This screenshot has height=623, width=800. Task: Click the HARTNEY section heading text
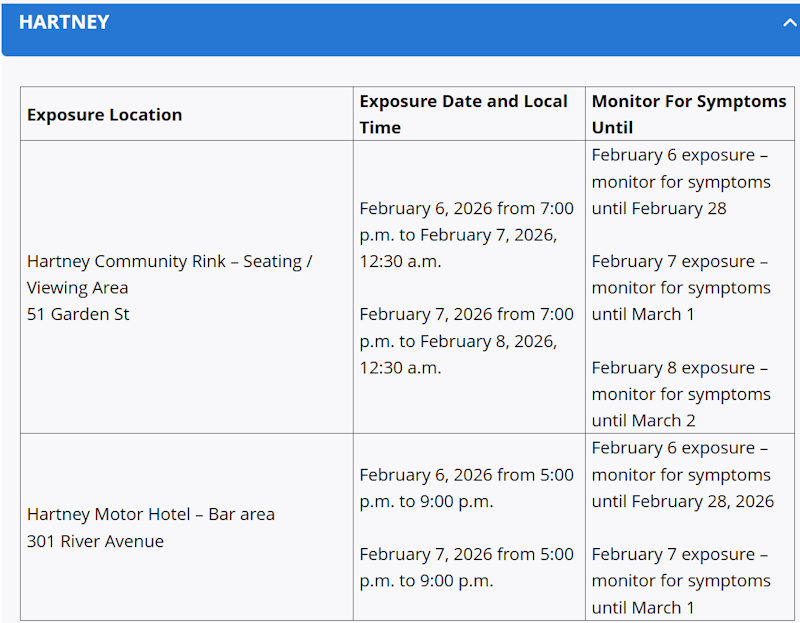pyautogui.click(x=64, y=22)
